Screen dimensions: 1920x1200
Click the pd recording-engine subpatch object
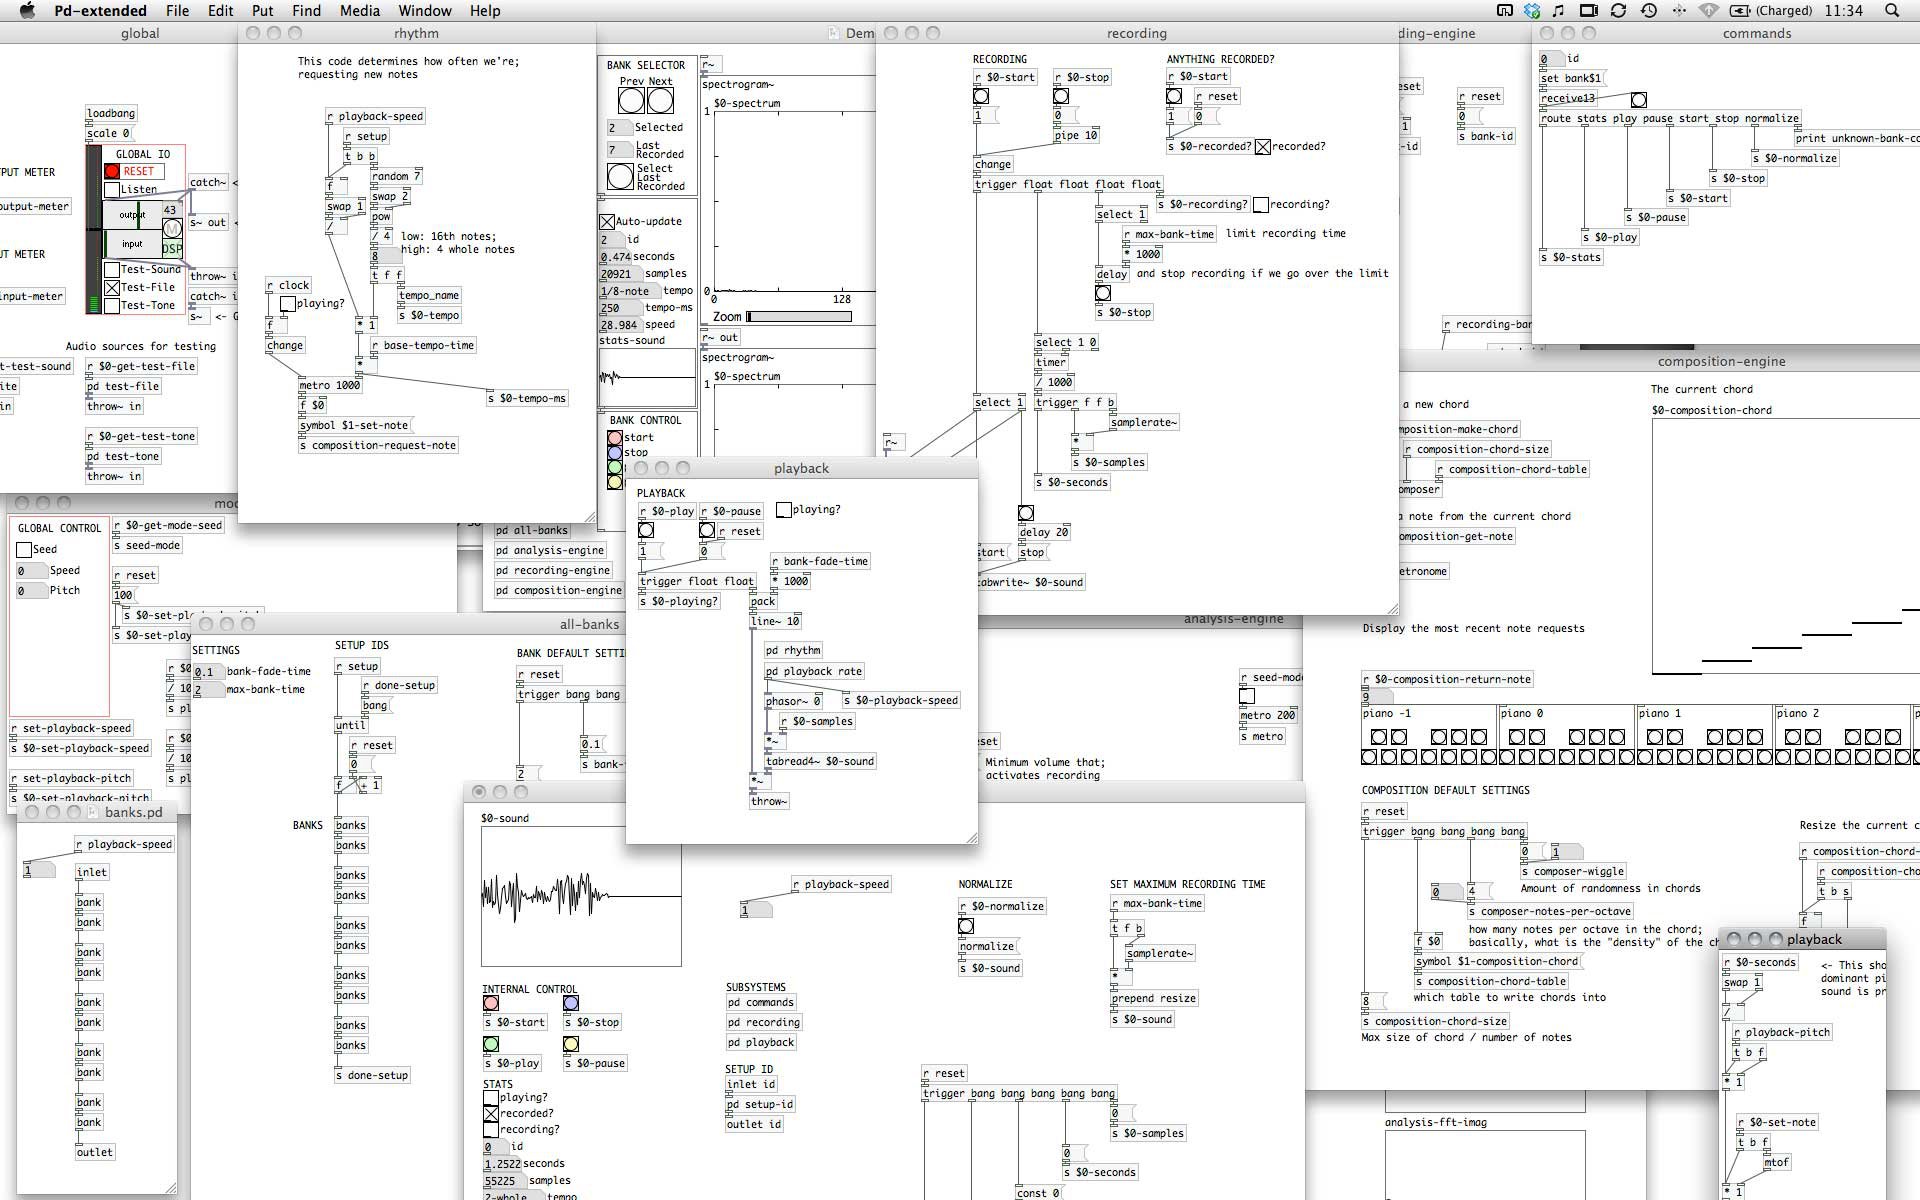[553, 571]
